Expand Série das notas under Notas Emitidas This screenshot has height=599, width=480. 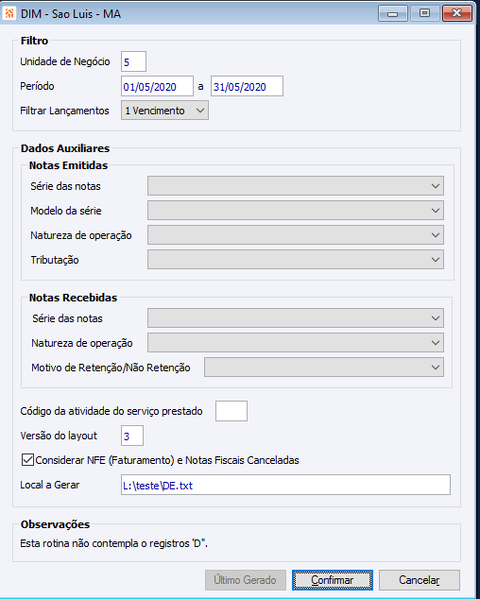[x=295, y=186]
